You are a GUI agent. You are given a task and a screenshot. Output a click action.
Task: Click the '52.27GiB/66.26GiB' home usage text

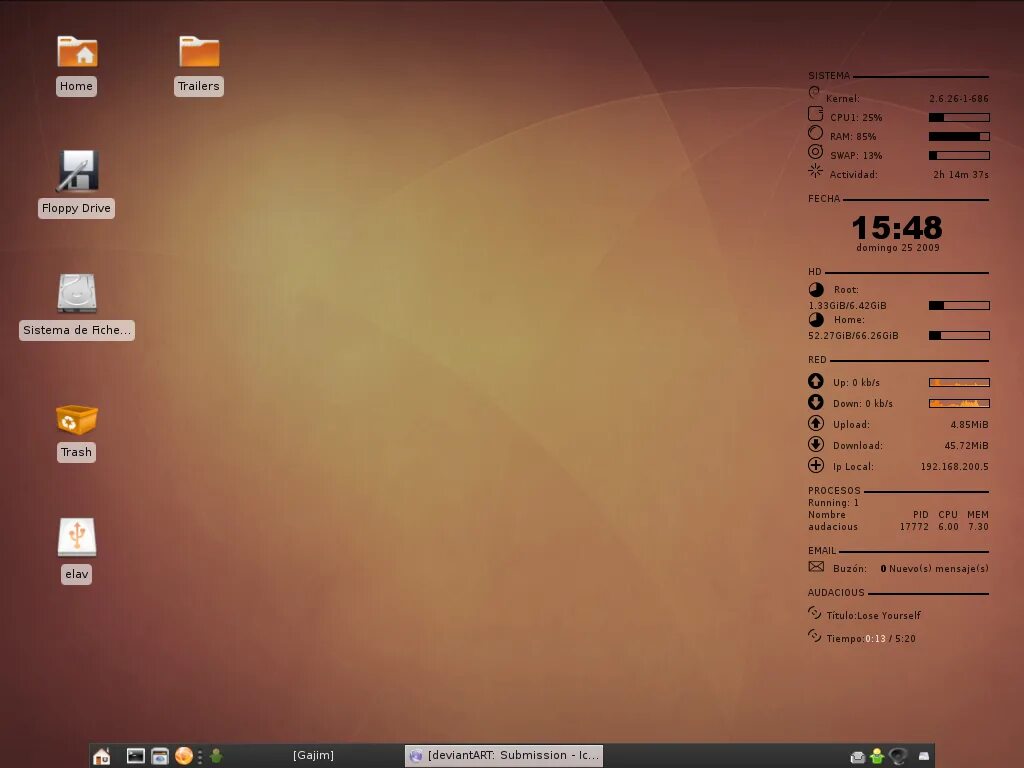coord(853,336)
